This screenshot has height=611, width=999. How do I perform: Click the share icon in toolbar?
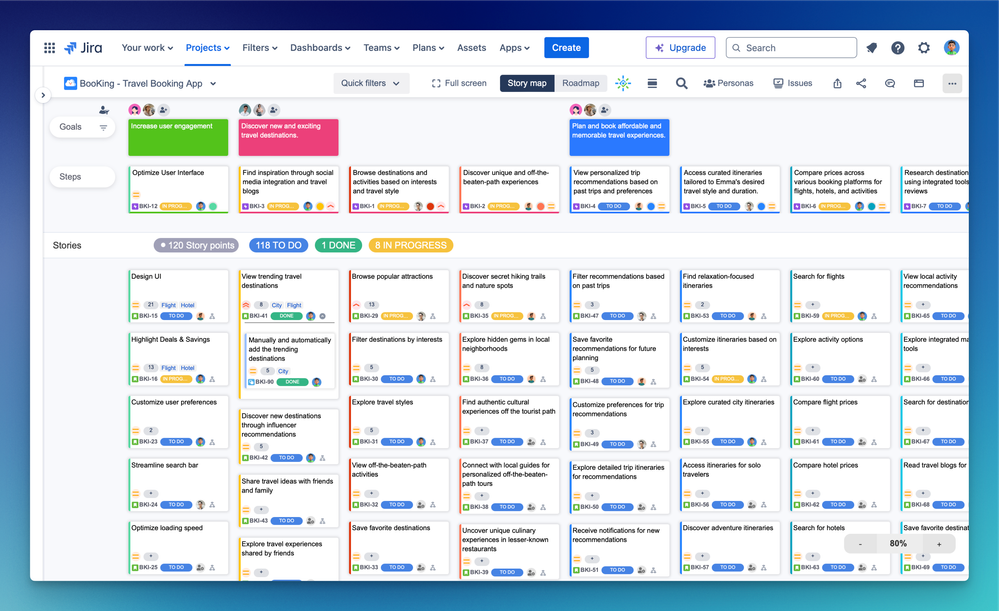click(861, 83)
